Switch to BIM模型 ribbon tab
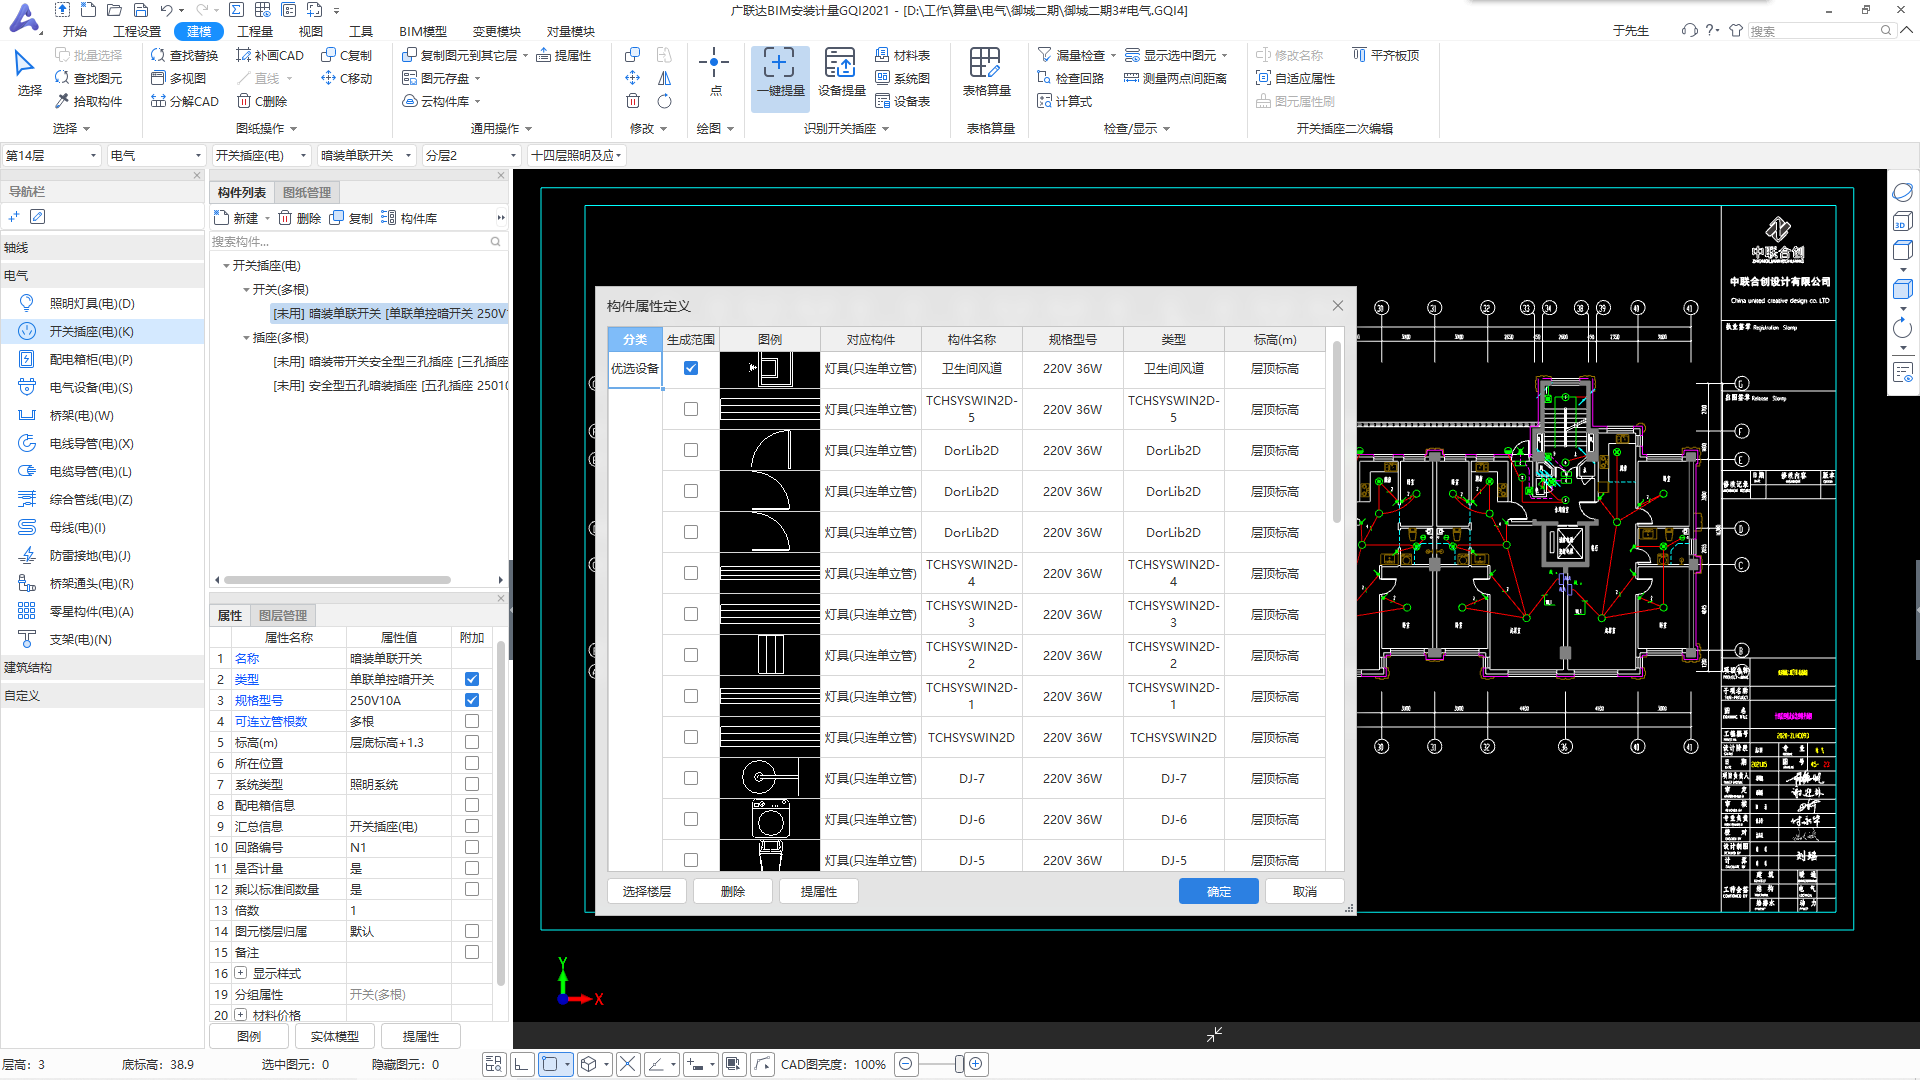Image resolution: width=1920 pixels, height=1080 pixels. coord(423,31)
